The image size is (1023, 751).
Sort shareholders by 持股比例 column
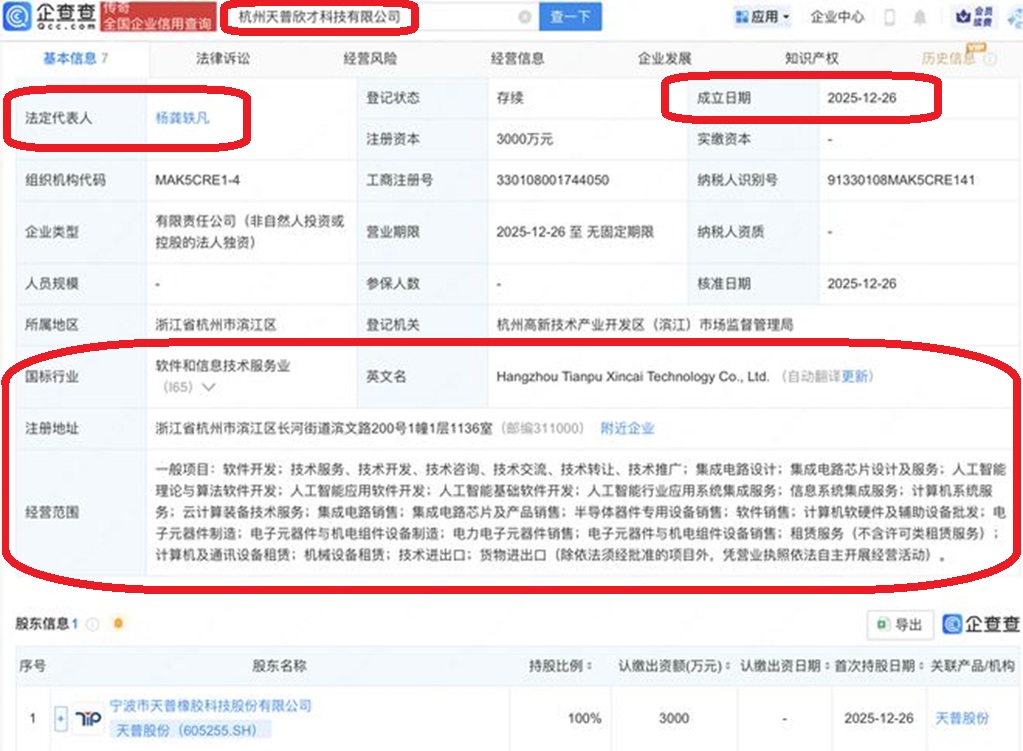(x=560, y=666)
